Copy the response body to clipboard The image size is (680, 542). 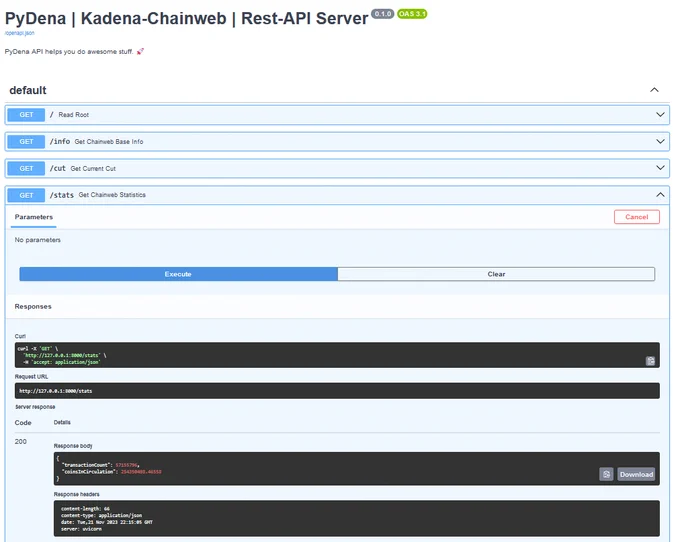tap(606, 474)
